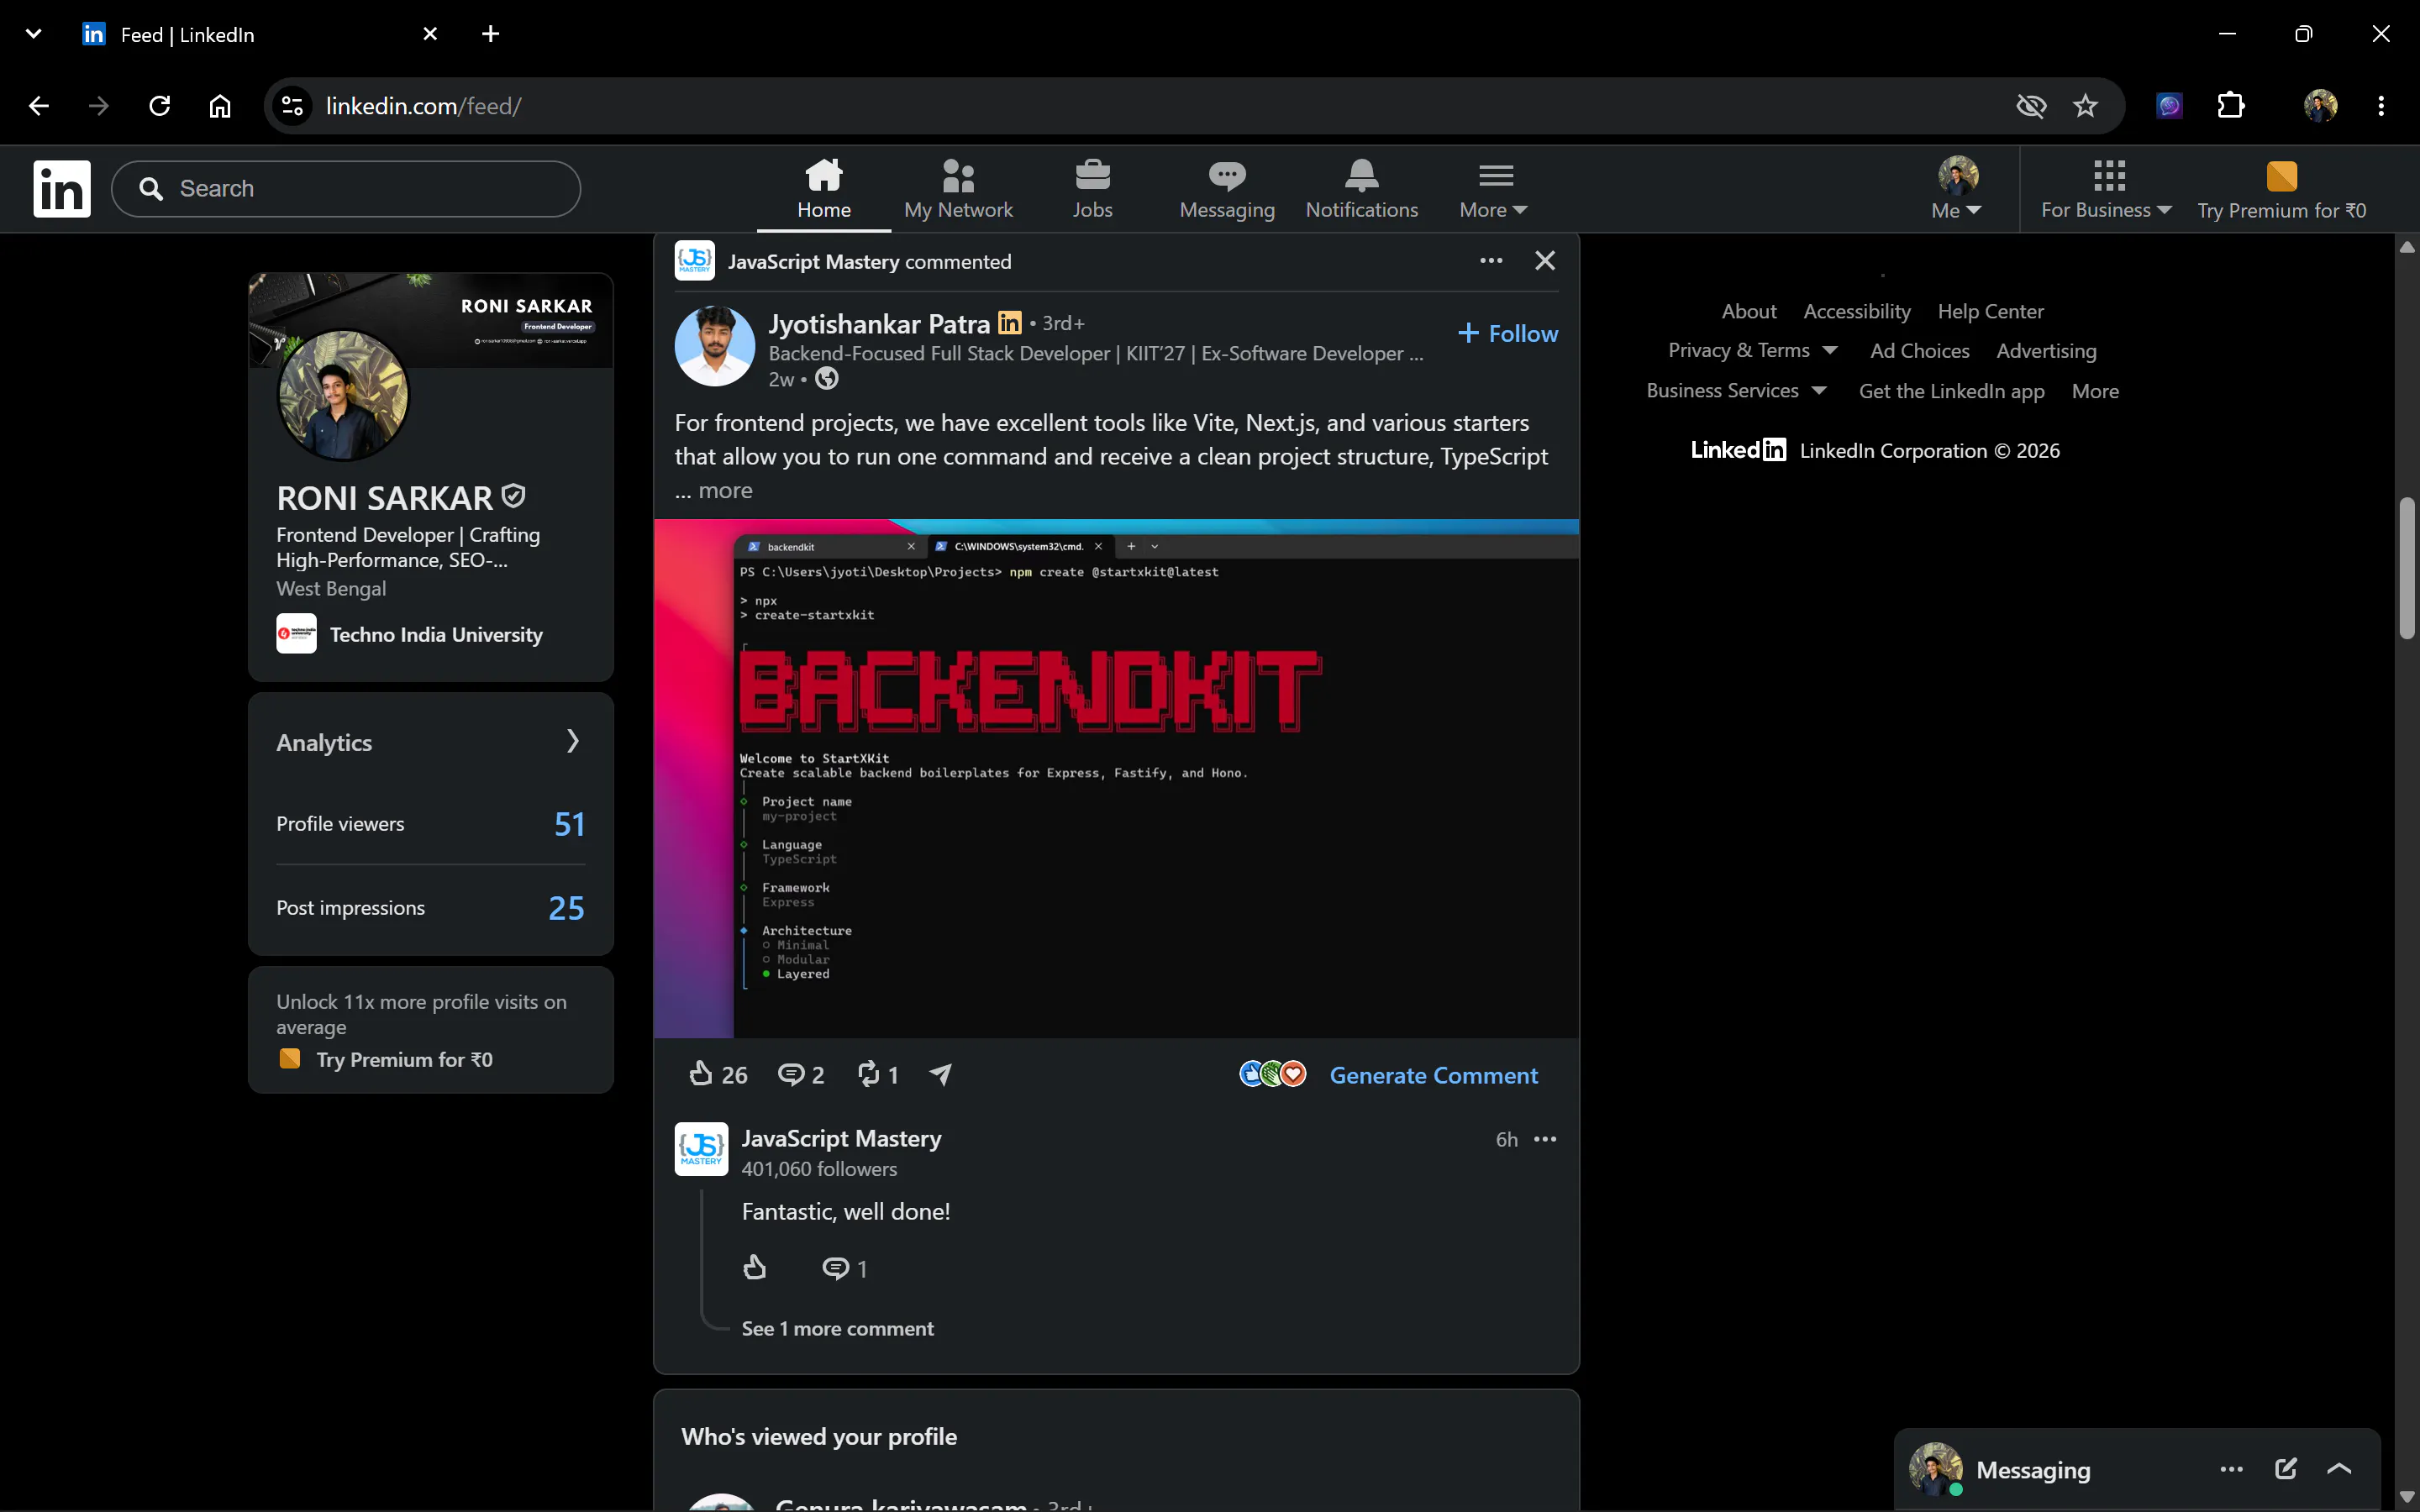Open the BackendKit terminal post image

[x=1116, y=778]
